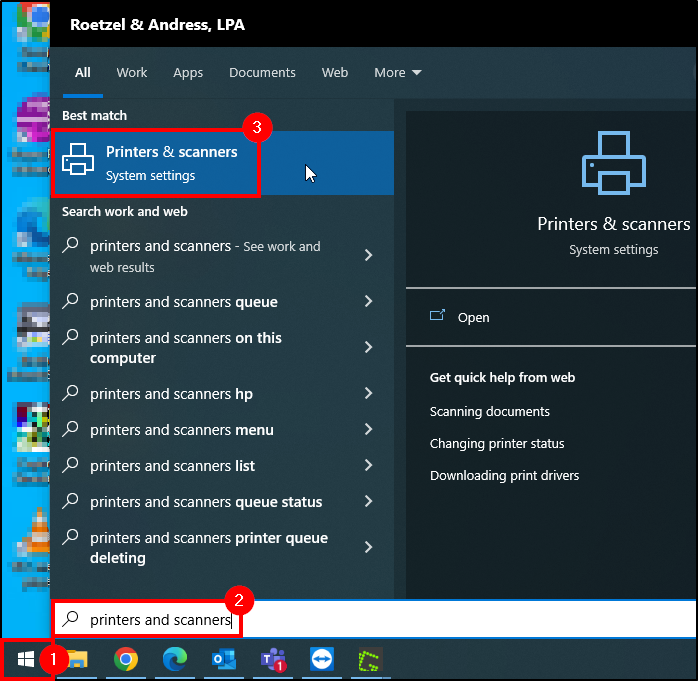Switch to the Apps search tab
The width and height of the screenshot is (698, 681).
click(x=188, y=73)
